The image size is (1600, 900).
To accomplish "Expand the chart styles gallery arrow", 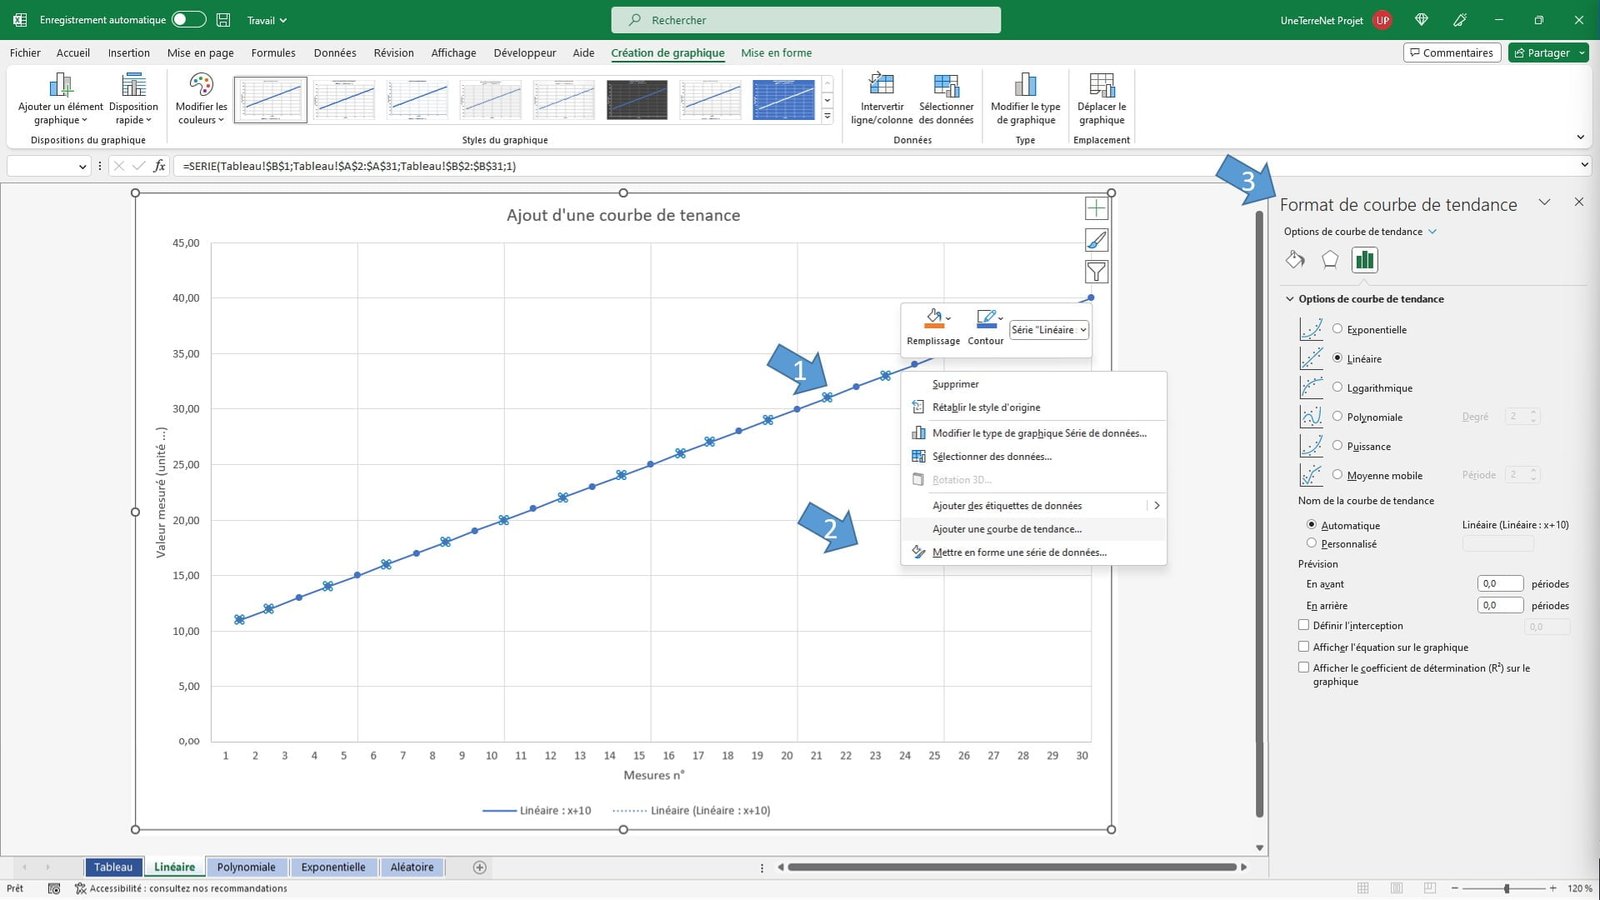I will click(x=826, y=113).
